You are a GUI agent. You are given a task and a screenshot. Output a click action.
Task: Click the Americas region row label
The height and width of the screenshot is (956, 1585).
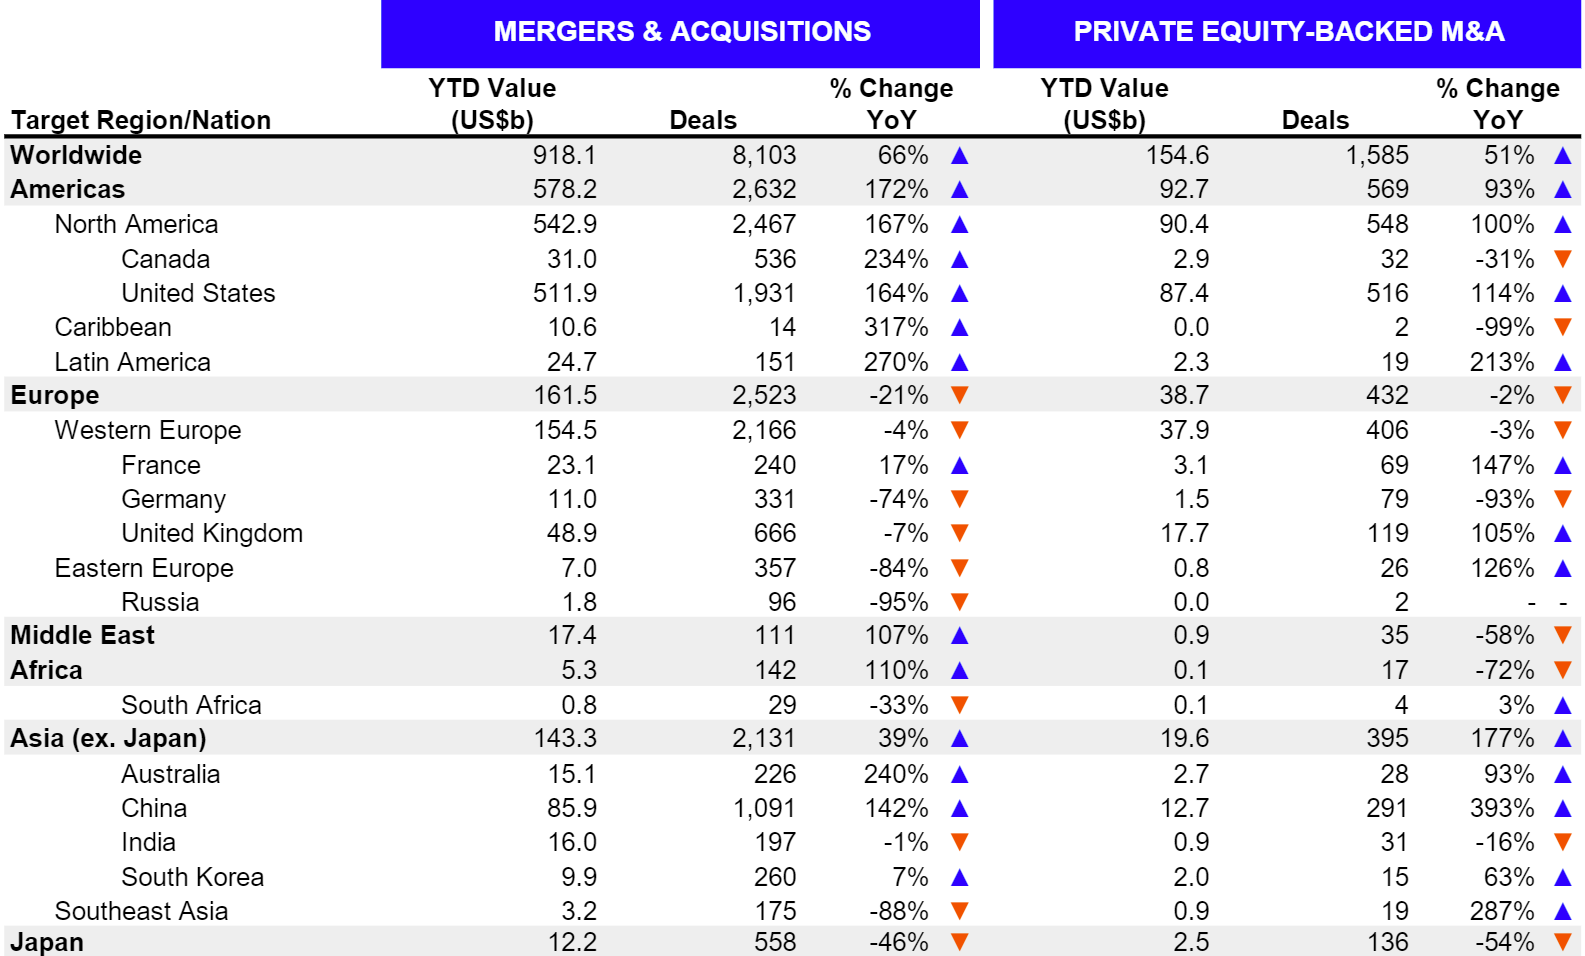pos(68,189)
